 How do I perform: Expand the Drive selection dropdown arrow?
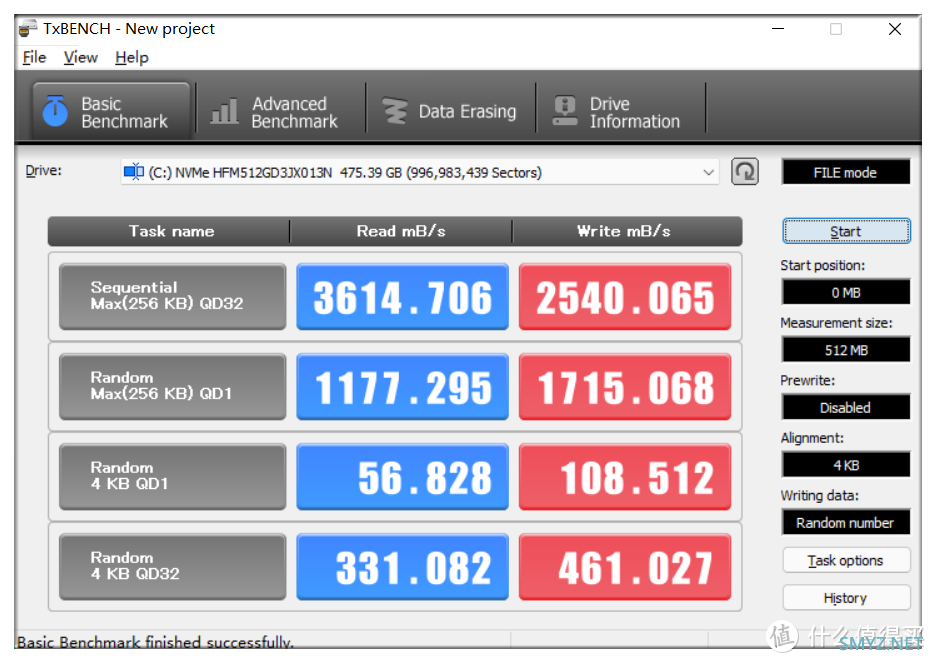pyautogui.click(x=709, y=172)
